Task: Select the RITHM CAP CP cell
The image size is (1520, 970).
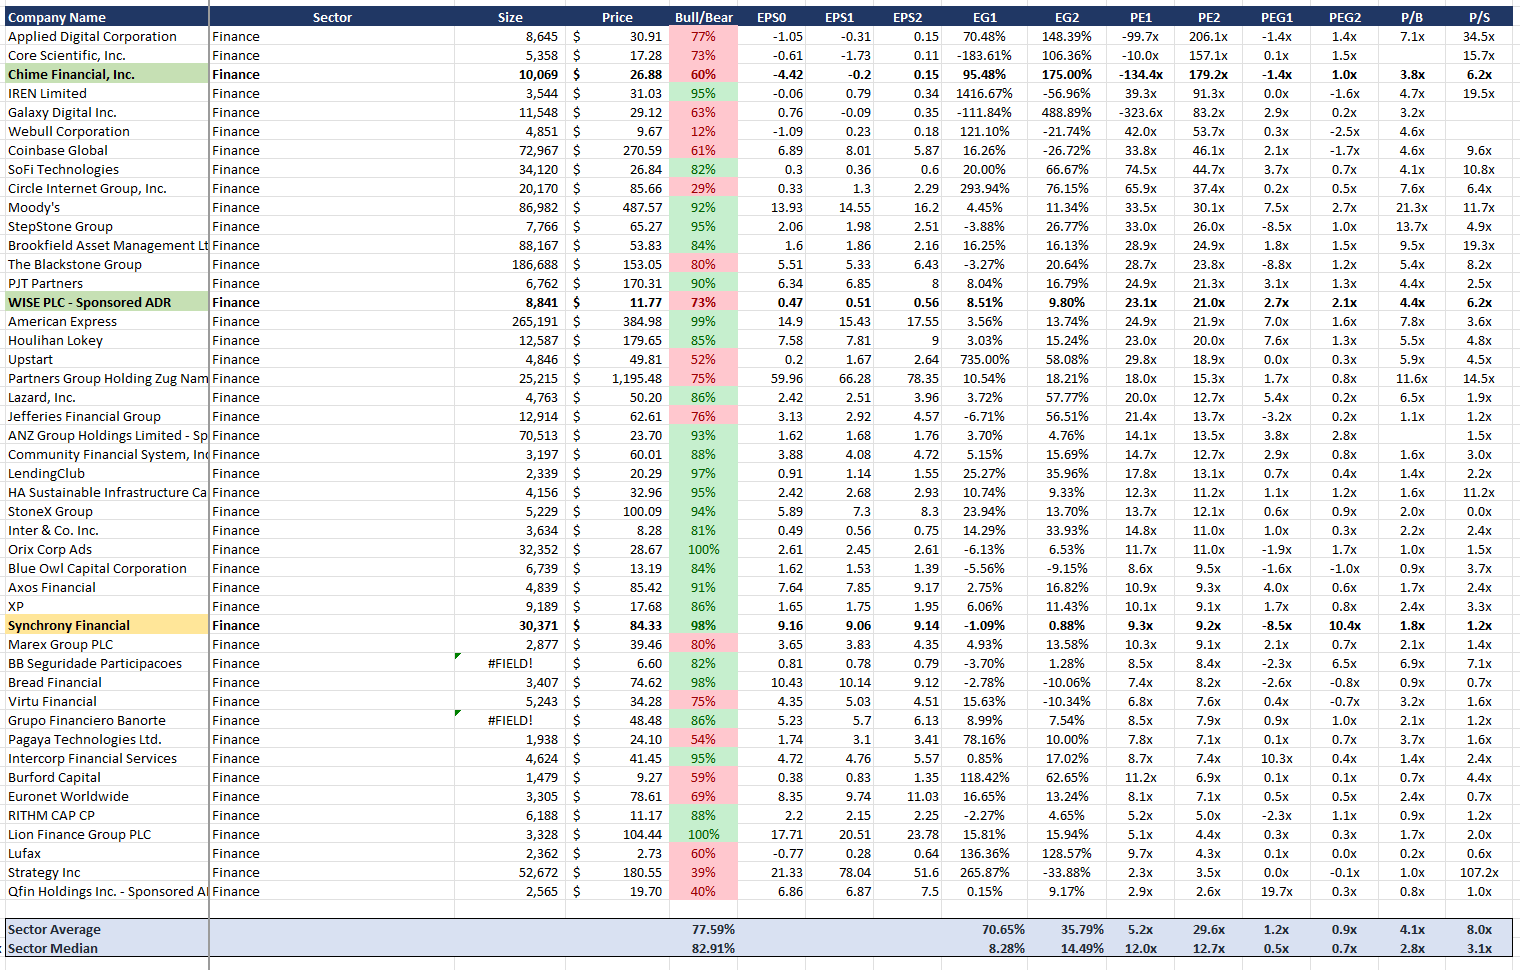Action: point(106,815)
